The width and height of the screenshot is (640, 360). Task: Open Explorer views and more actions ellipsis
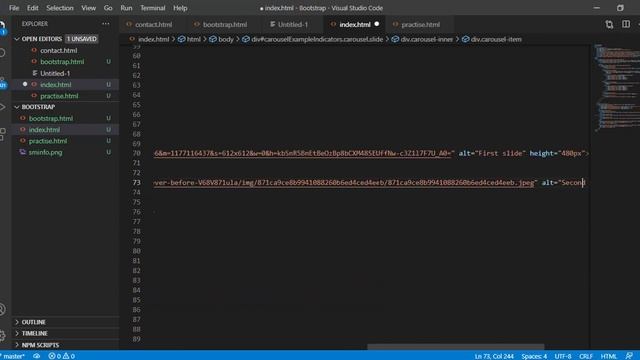[106, 24]
